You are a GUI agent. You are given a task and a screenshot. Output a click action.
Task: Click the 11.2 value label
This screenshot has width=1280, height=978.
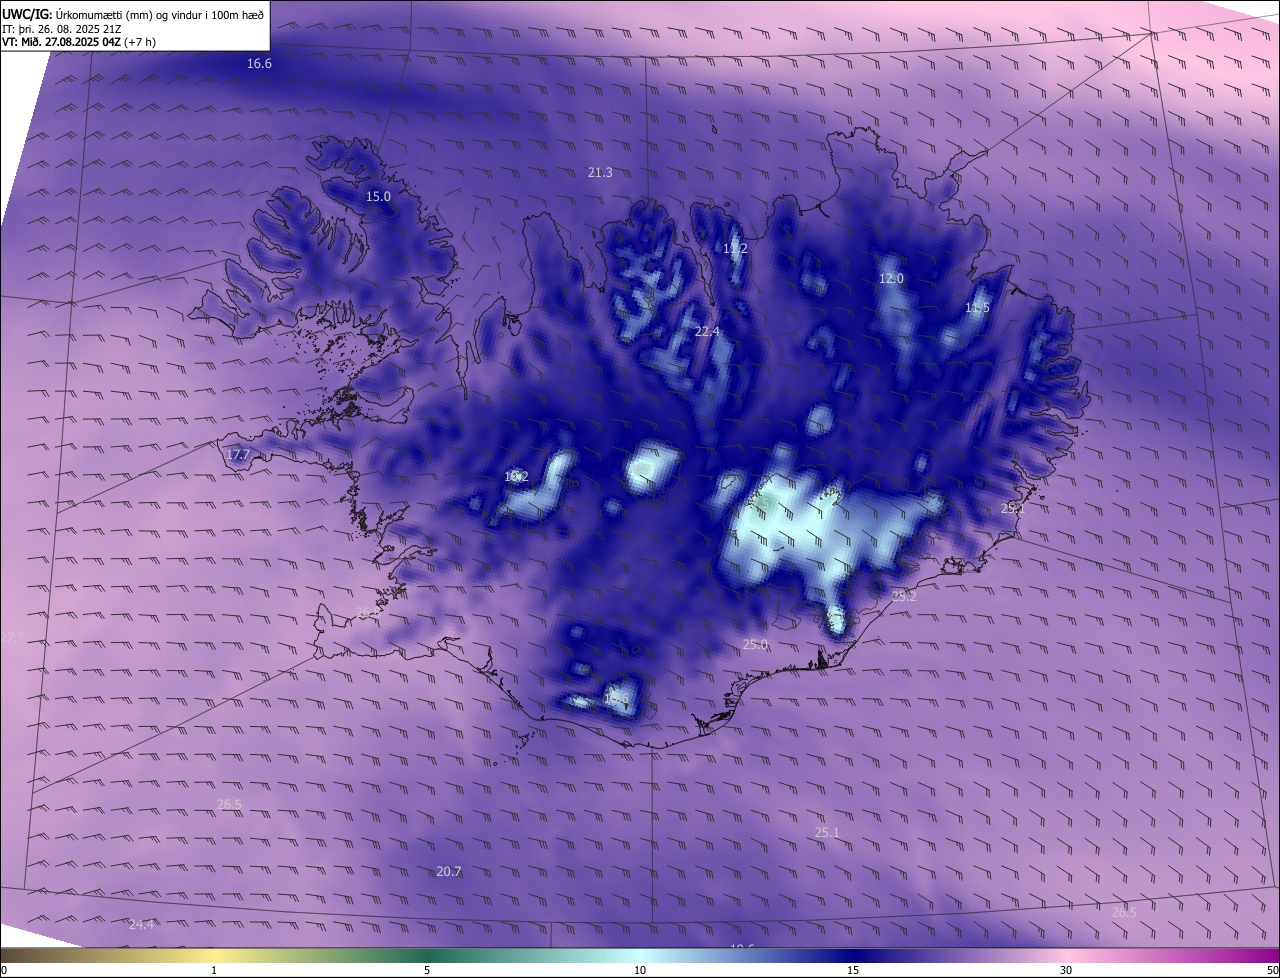click(735, 249)
